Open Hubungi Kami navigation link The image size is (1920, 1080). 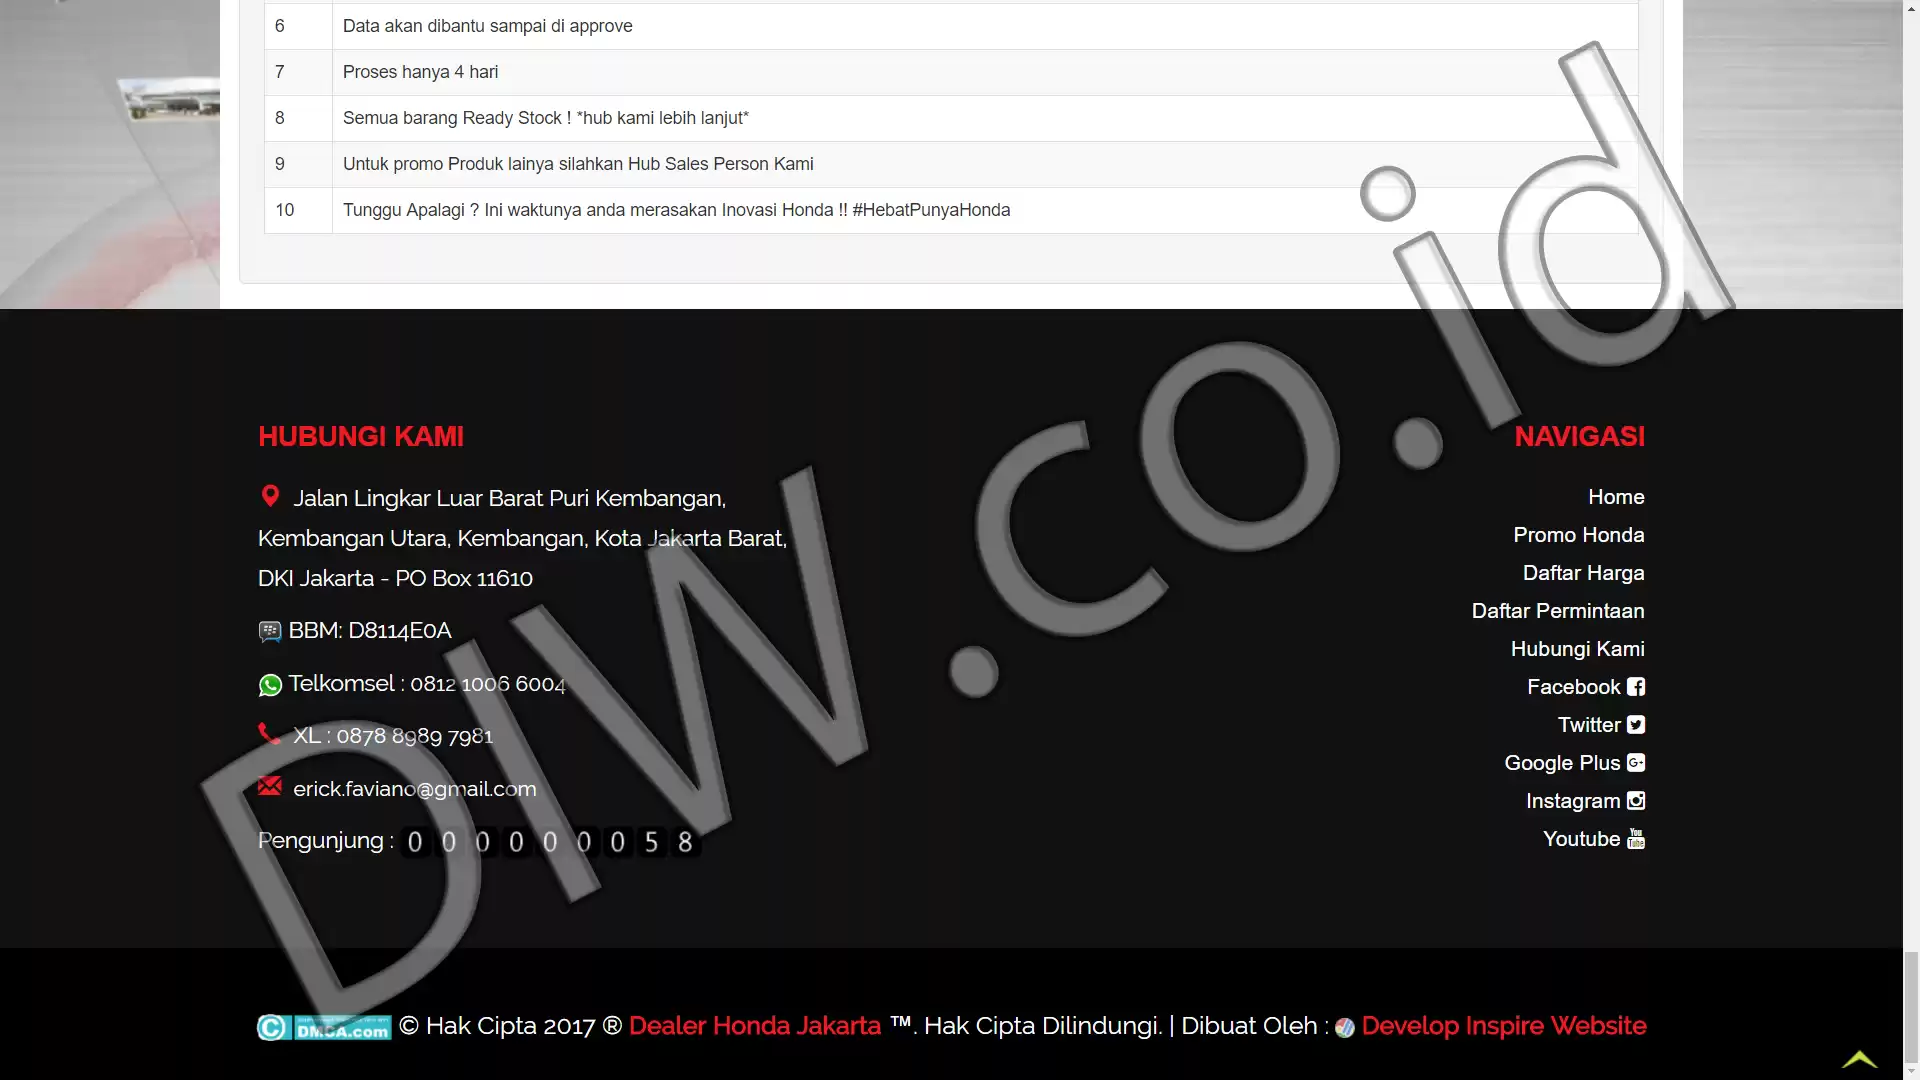coord(1578,649)
